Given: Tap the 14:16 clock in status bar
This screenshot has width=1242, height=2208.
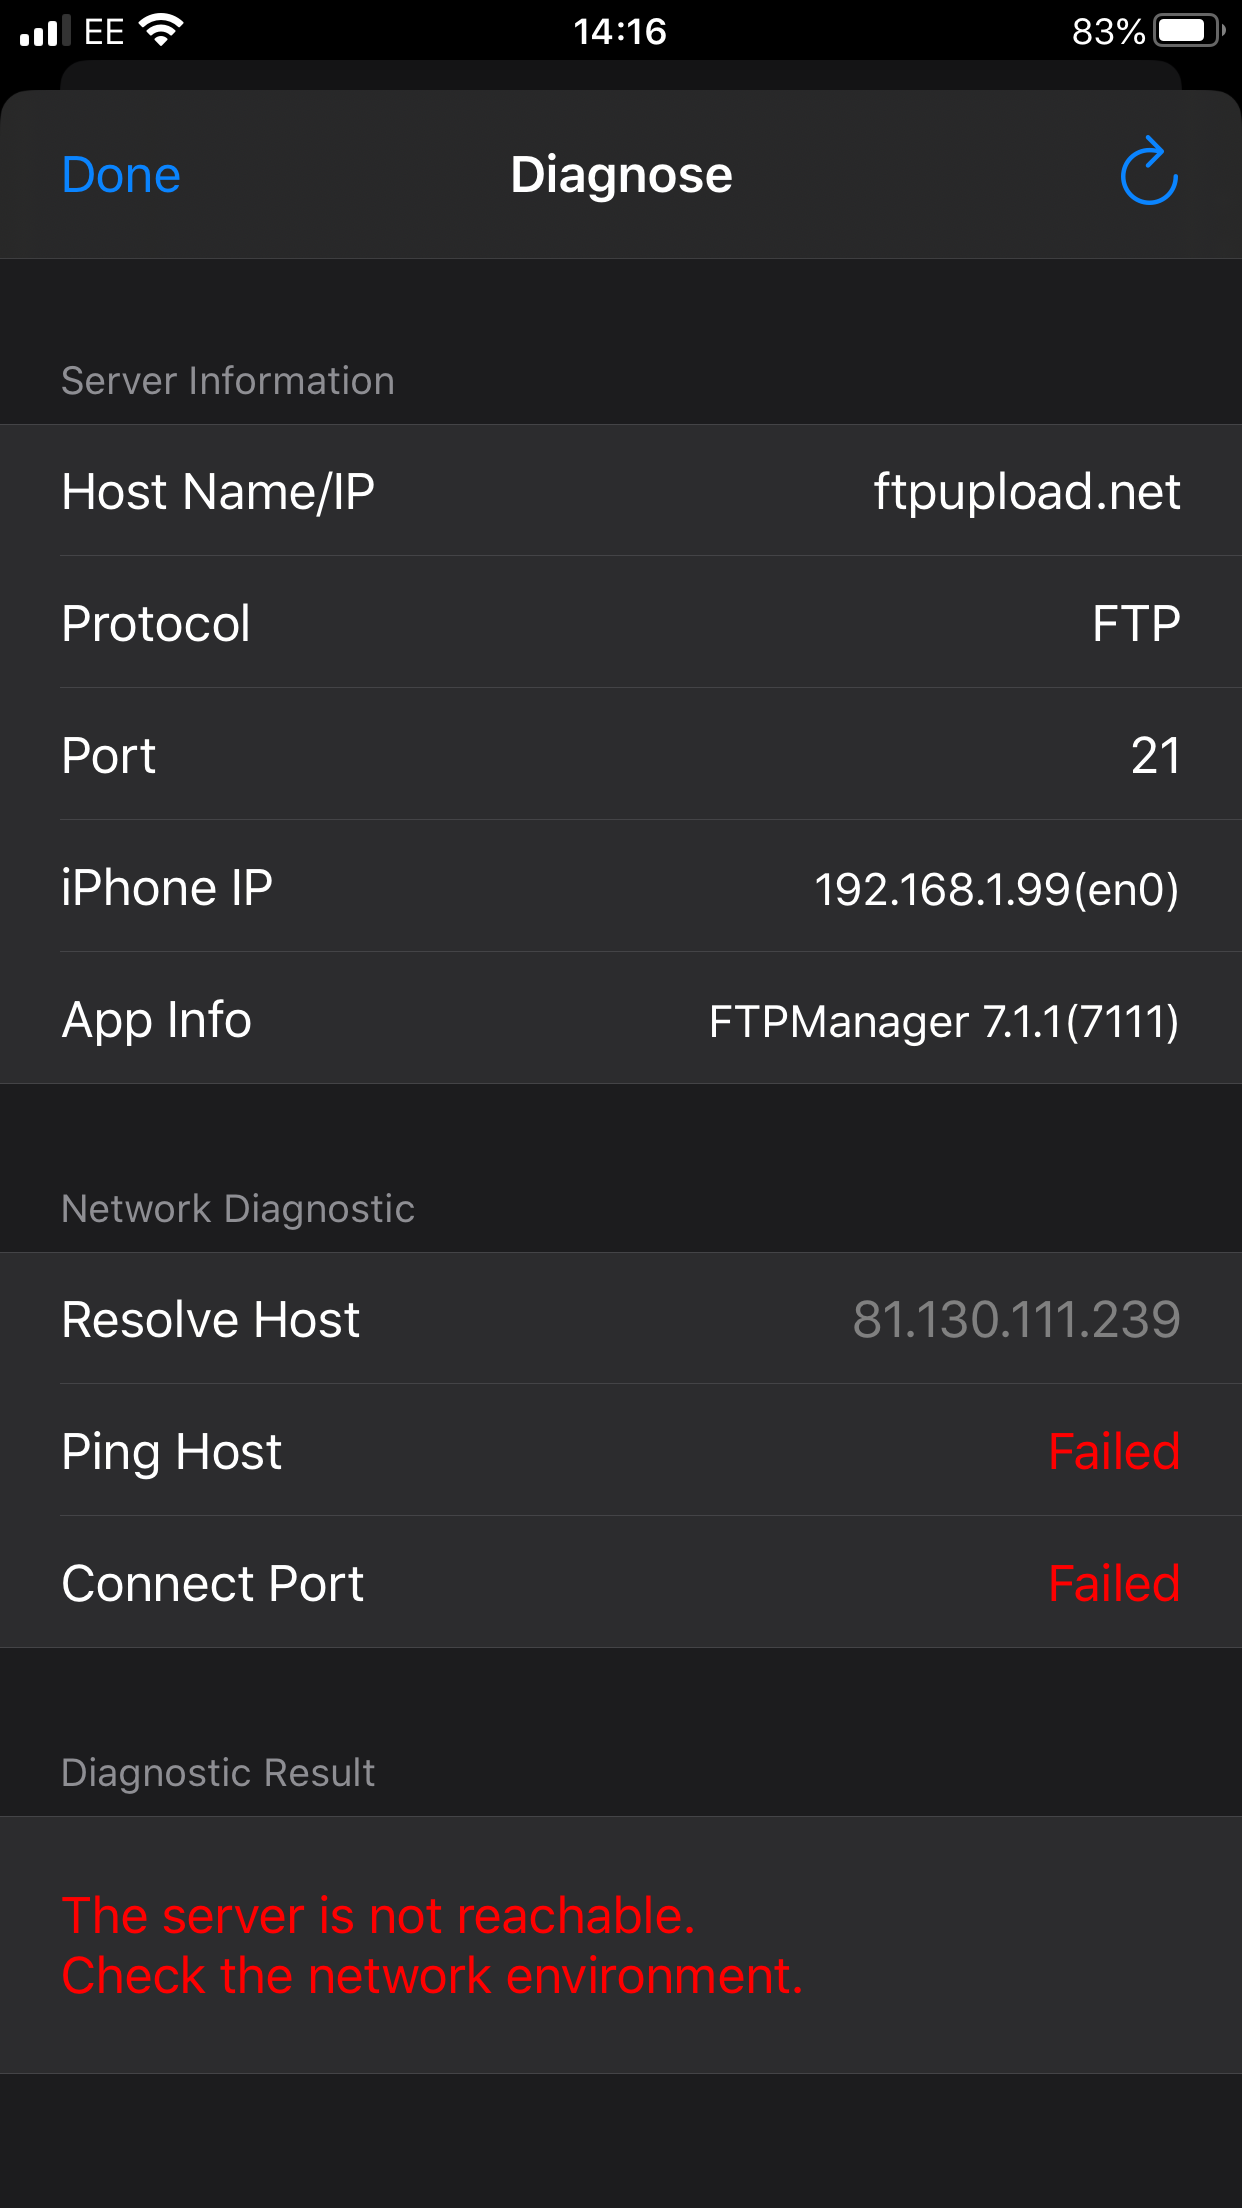Looking at the screenshot, I should [x=620, y=31].
